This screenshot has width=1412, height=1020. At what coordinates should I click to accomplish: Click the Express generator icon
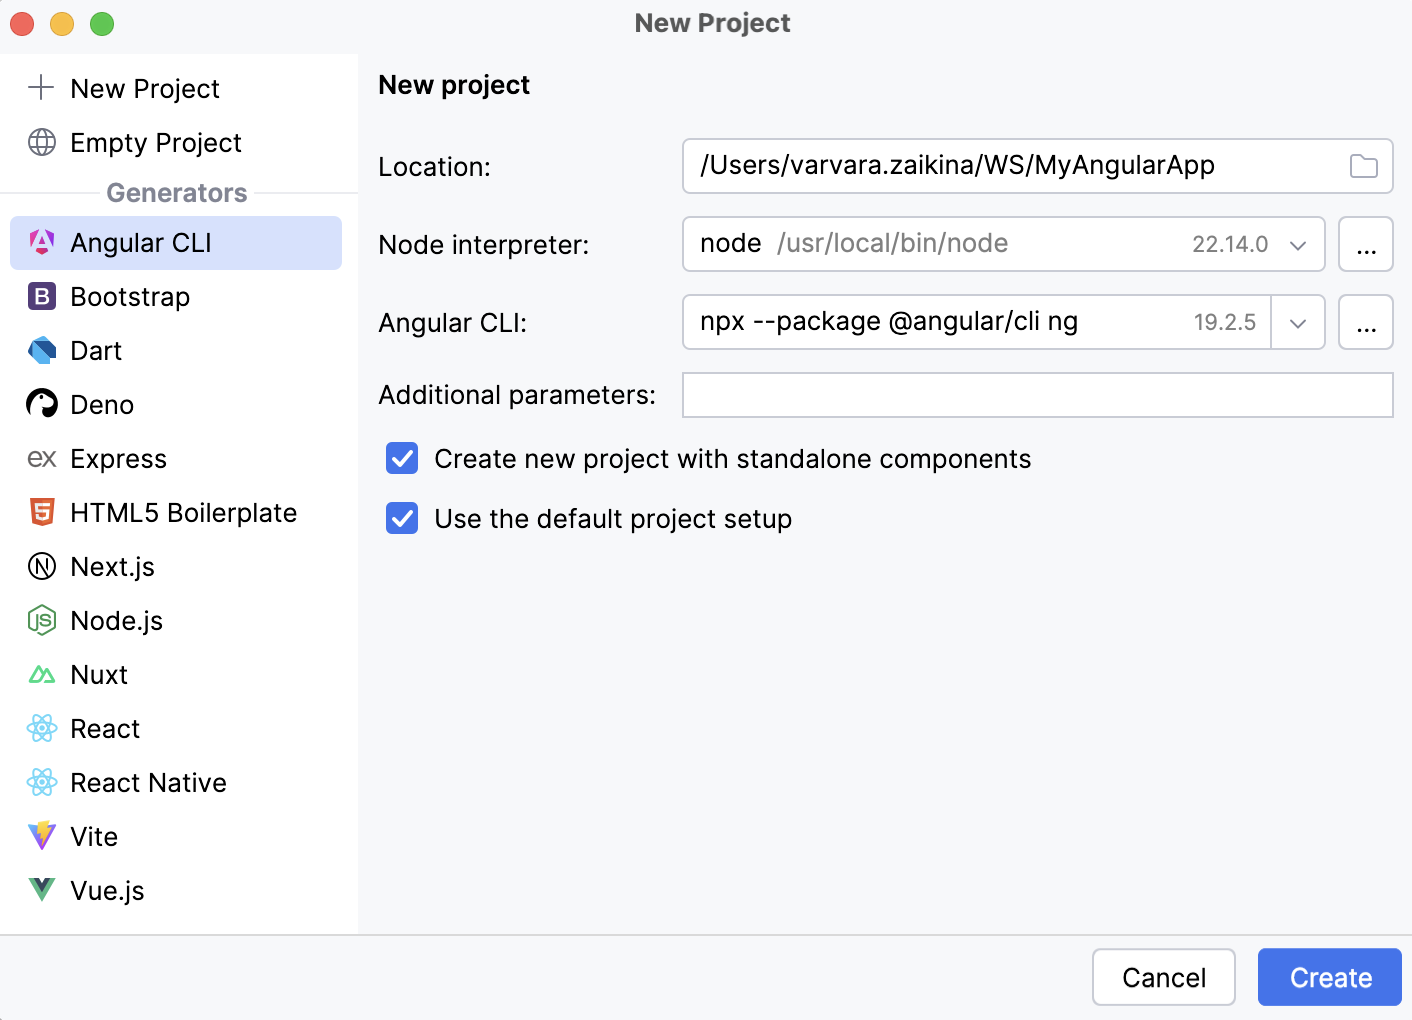click(41, 458)
